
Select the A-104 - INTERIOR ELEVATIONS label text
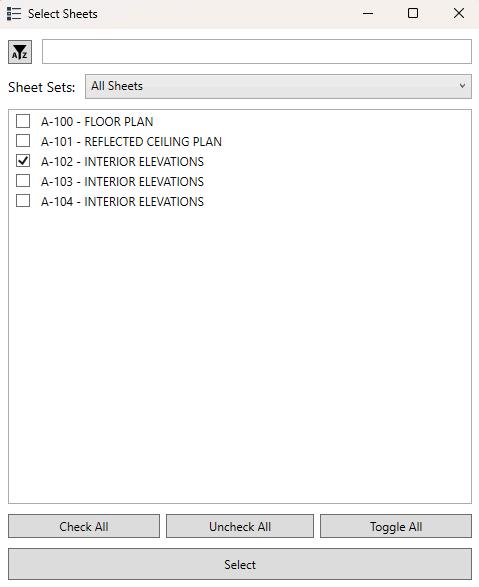tap(122, 201)
